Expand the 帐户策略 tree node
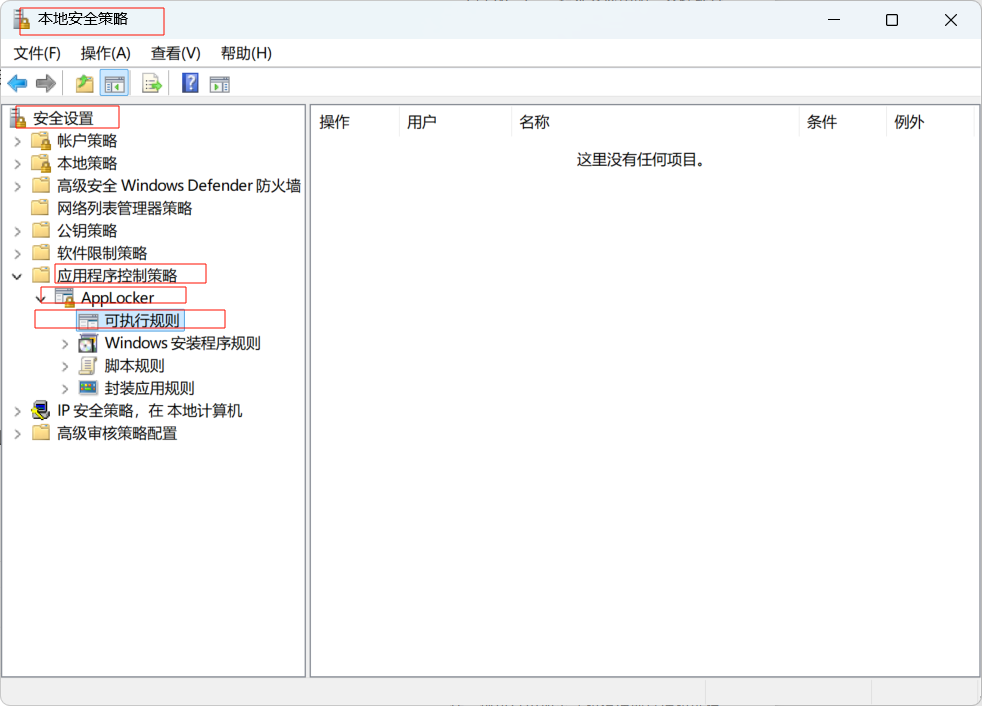Image resolution: width=982 pixels, height=706 pixels. [18, 141]
